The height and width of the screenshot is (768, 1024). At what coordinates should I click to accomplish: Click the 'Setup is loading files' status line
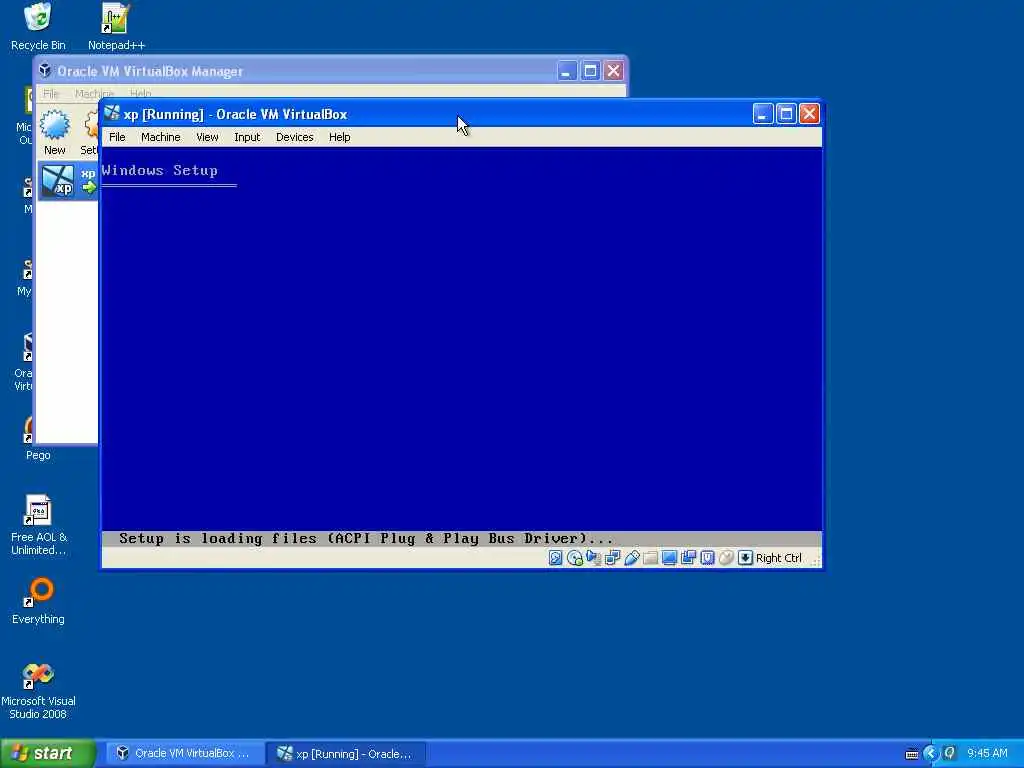[x=366, y=539]
